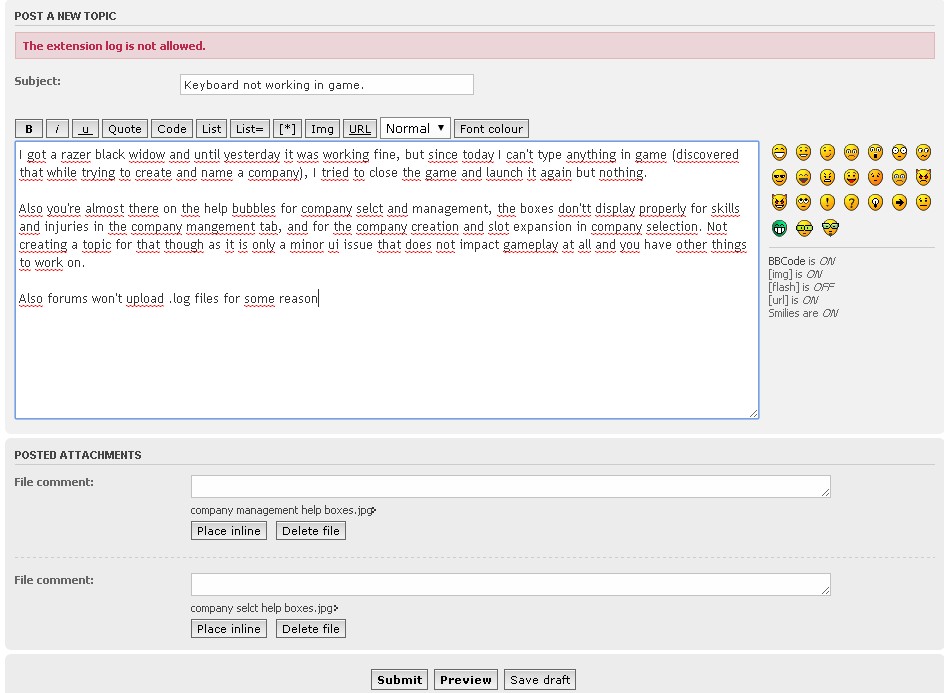
Task: Insert the black arrow smiley
Action: tap(900, 202)
